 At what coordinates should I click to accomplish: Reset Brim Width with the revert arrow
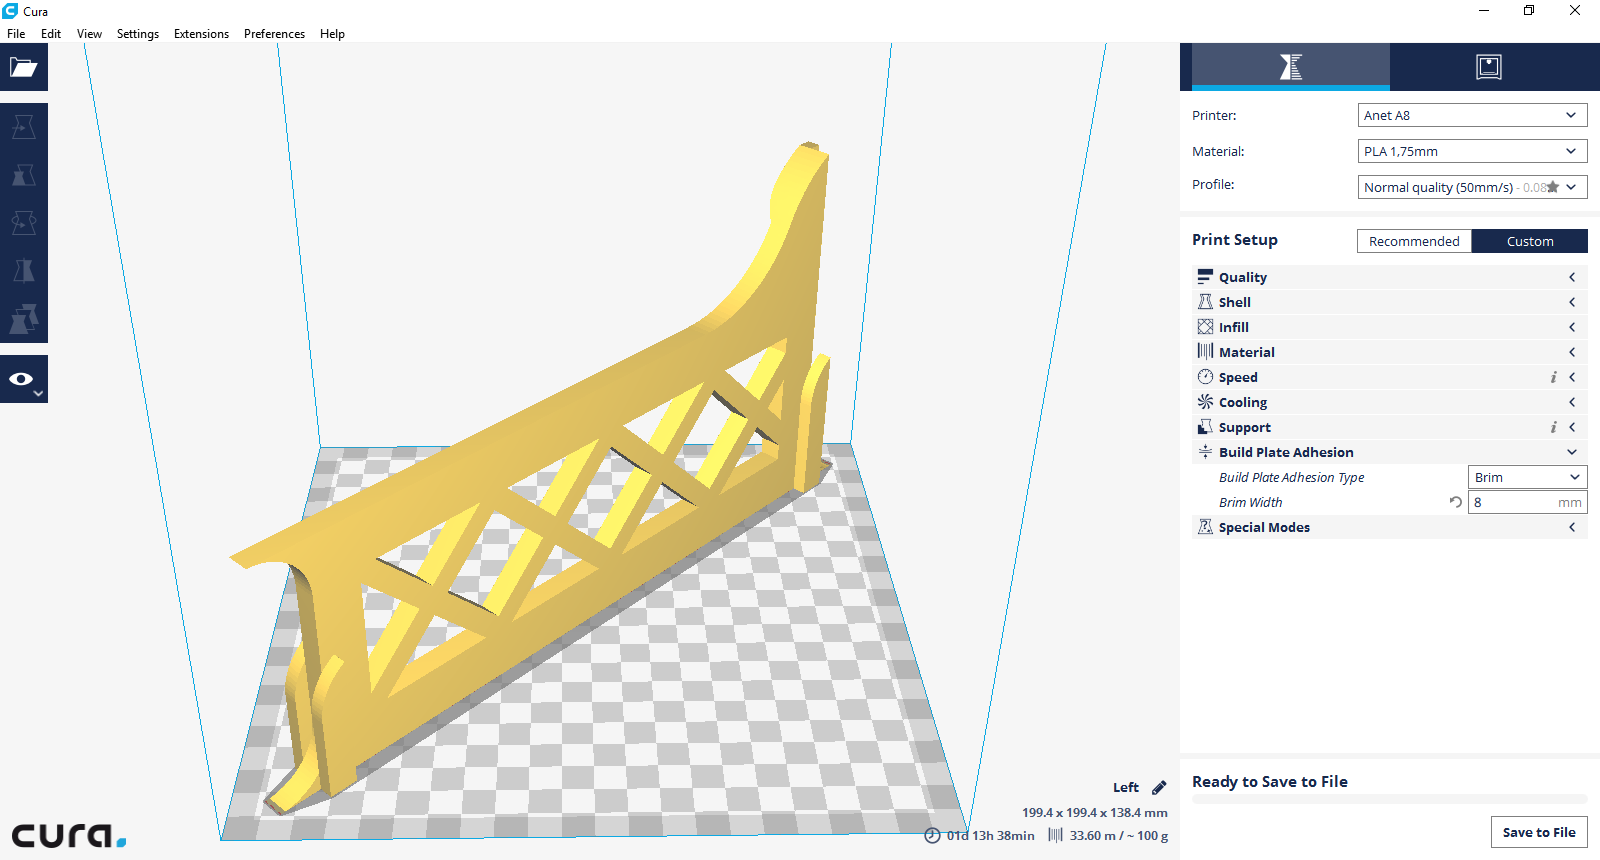tap(1455, 502)
